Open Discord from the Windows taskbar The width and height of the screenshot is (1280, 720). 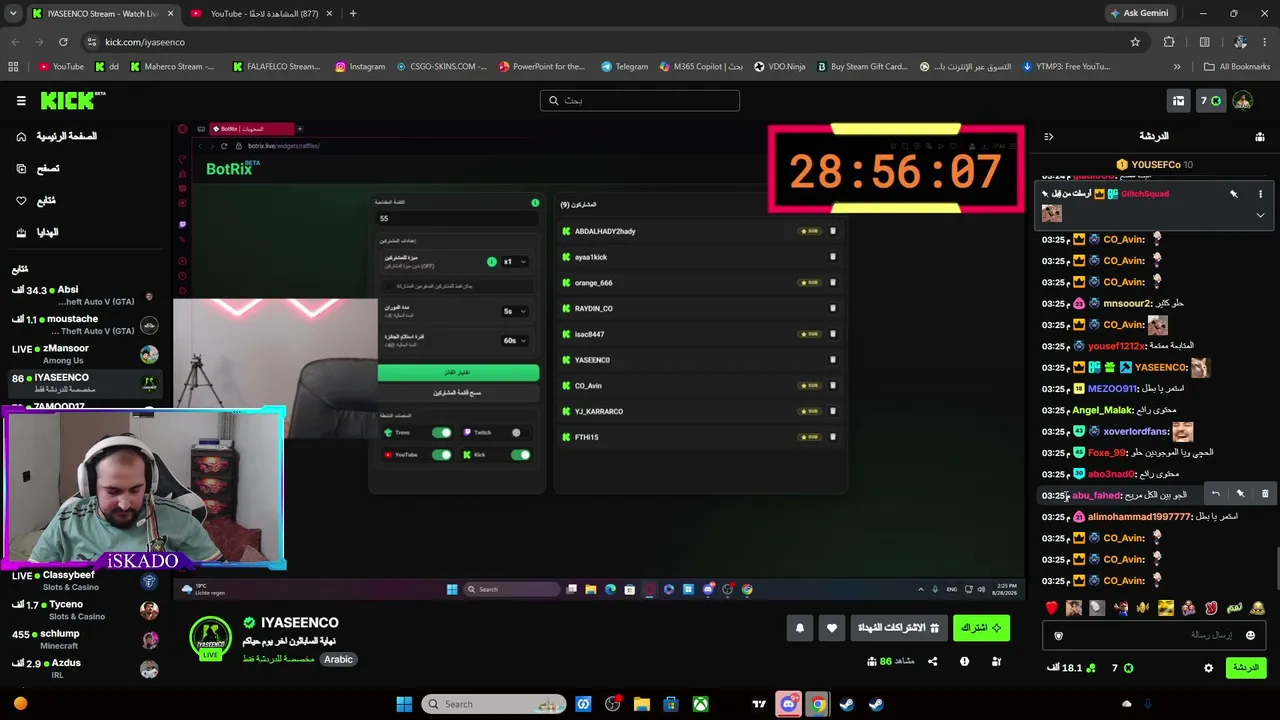788,704
